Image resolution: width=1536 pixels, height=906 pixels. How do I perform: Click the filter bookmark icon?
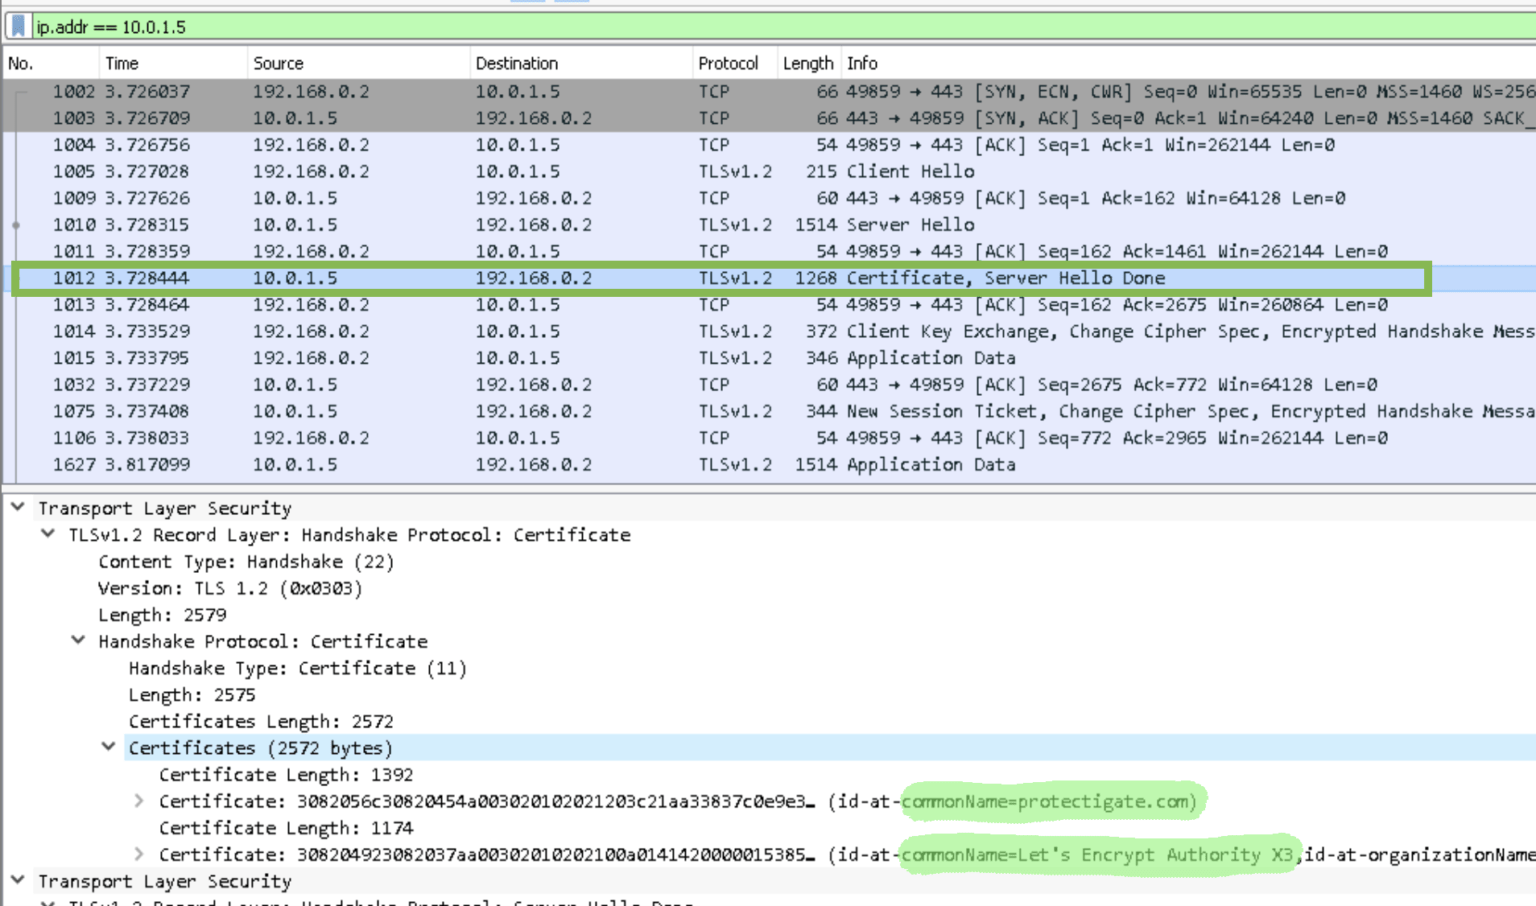point(17,27)
